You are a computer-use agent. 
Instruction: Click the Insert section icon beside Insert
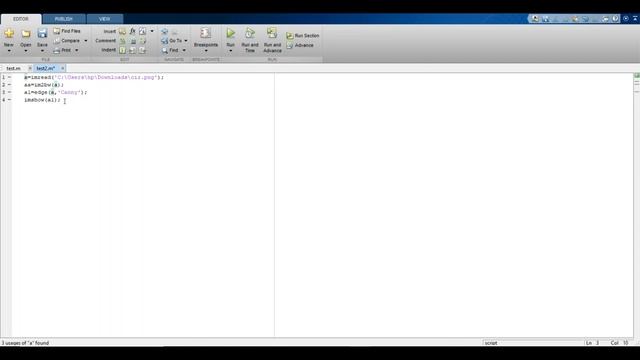click(x=122, y=31)
